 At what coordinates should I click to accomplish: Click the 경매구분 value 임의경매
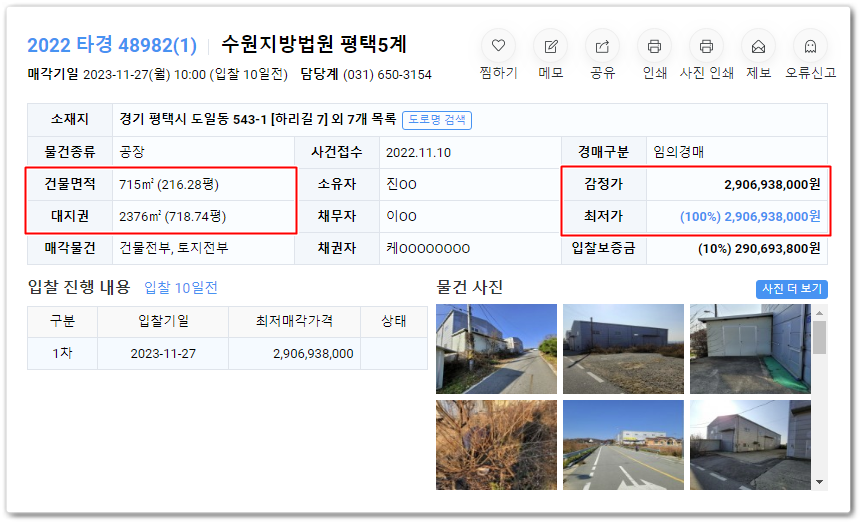[679, 152]
